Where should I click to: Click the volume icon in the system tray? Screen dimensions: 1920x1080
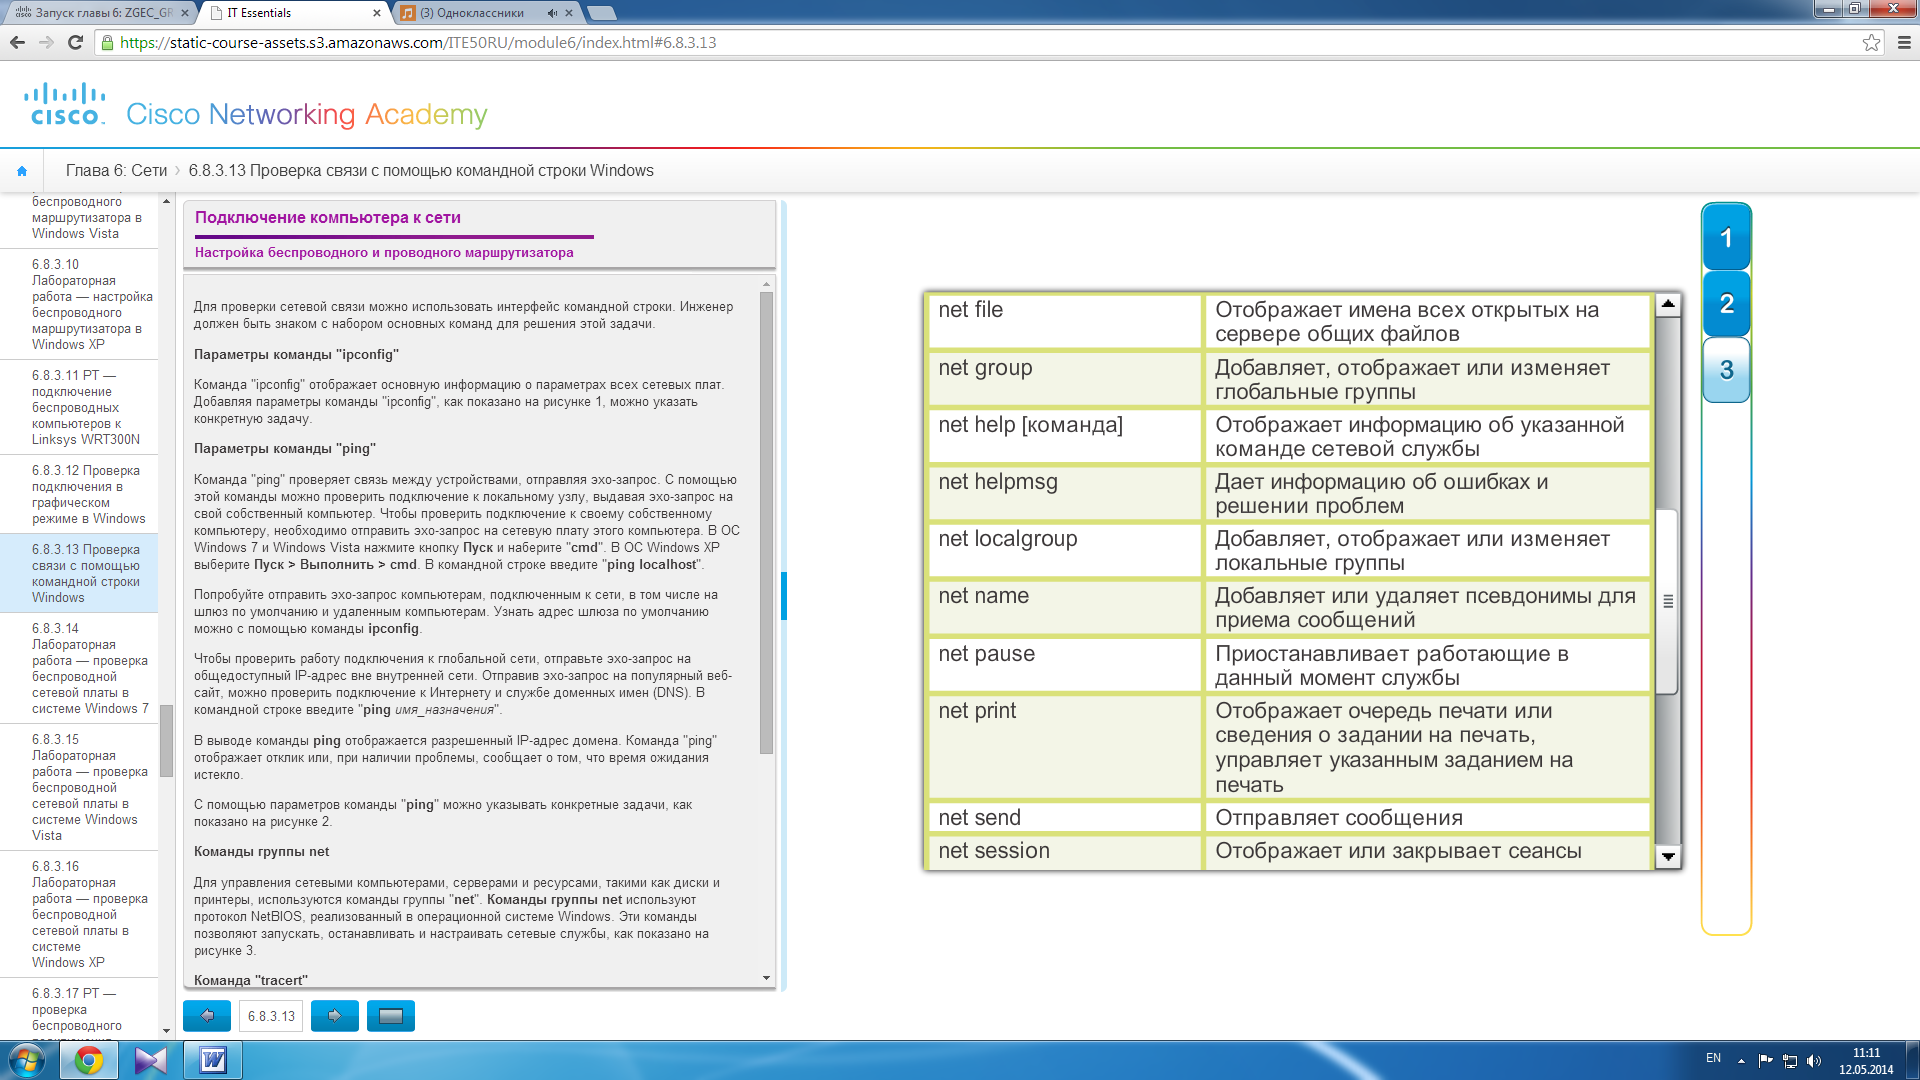pos(1814,1060)
